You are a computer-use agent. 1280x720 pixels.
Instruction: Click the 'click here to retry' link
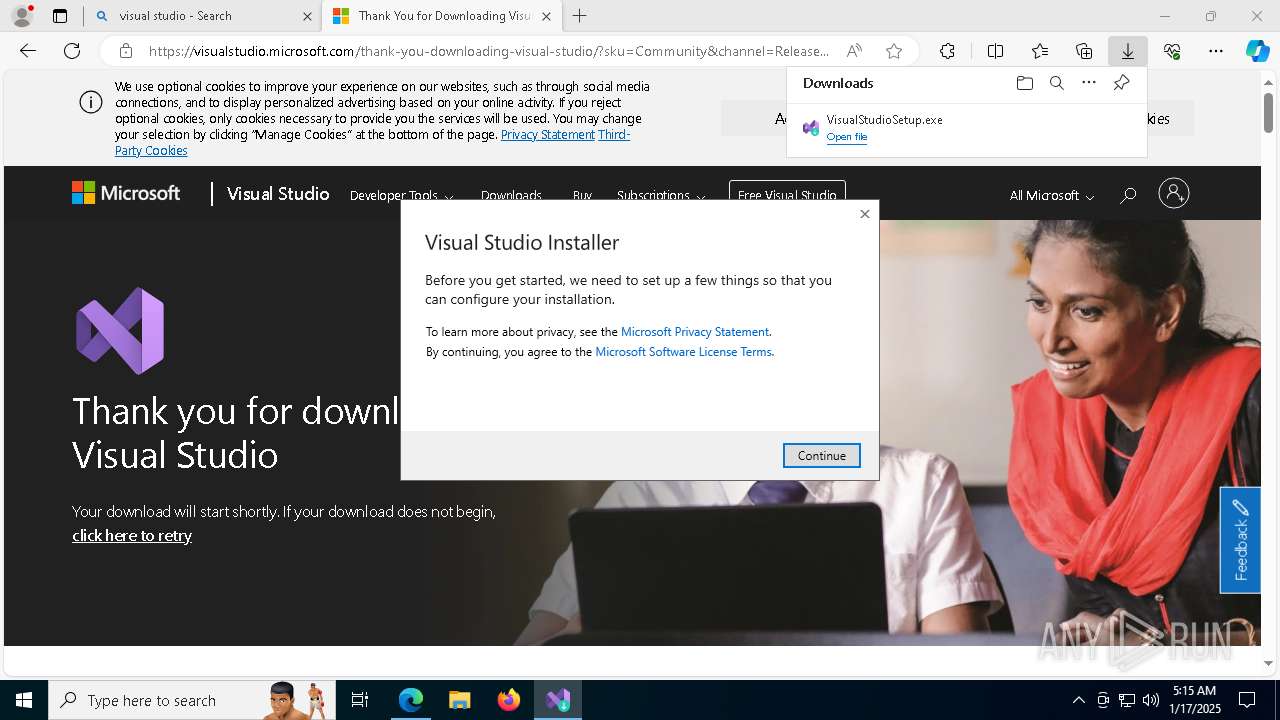click(x=132, y=536)
